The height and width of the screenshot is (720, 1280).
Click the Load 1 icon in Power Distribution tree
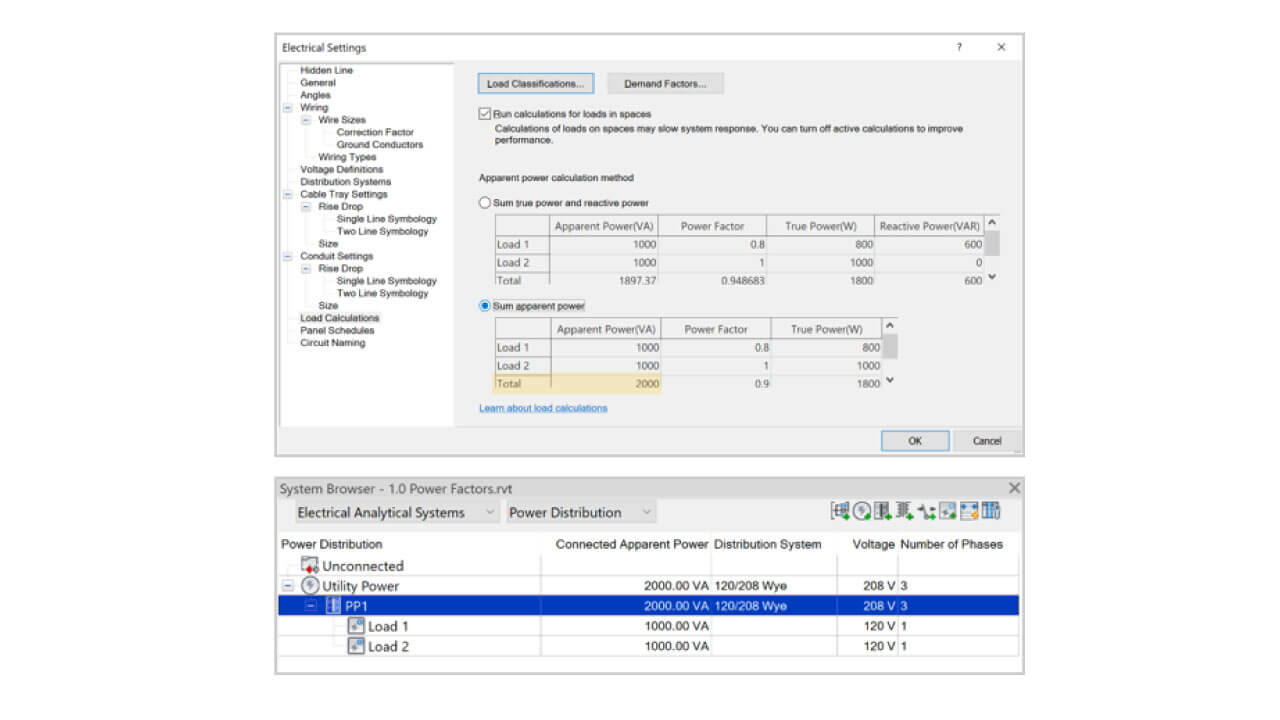[x=356, y=626]
